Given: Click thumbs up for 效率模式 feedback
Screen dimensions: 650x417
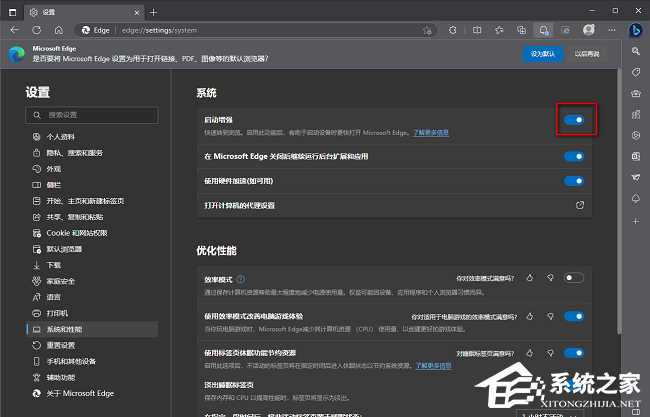Looking at the screenshot, I should pyautogui.click(x=529, y=278).
